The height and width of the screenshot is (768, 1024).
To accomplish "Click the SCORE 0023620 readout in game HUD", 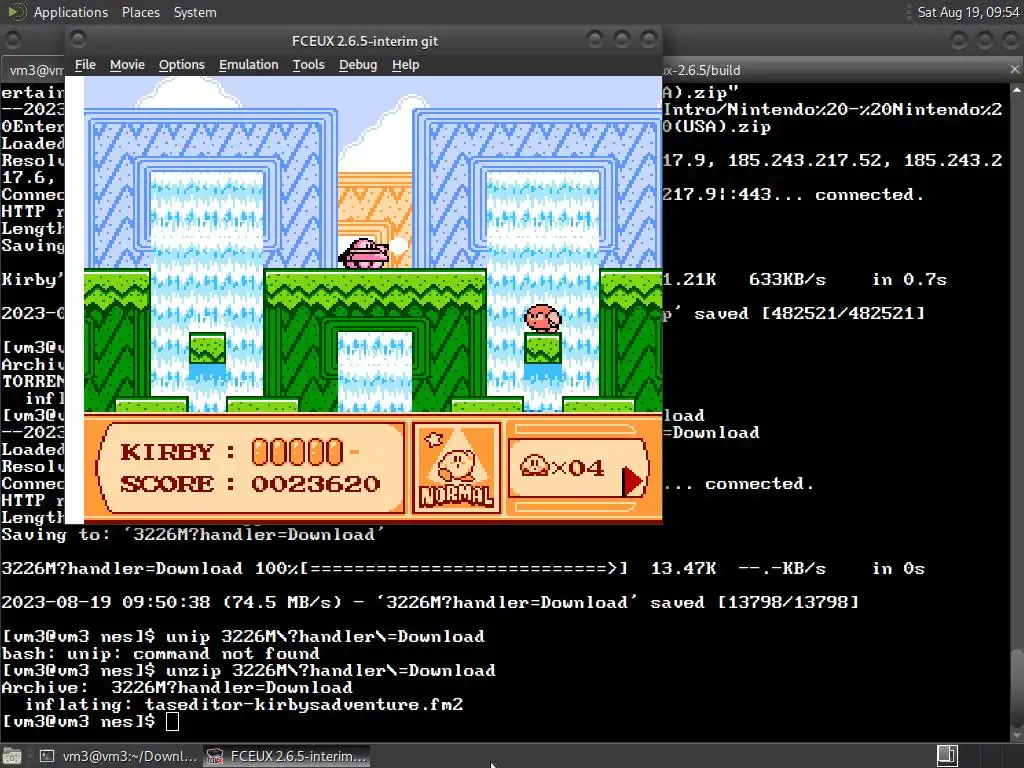I will pos(249,484).
